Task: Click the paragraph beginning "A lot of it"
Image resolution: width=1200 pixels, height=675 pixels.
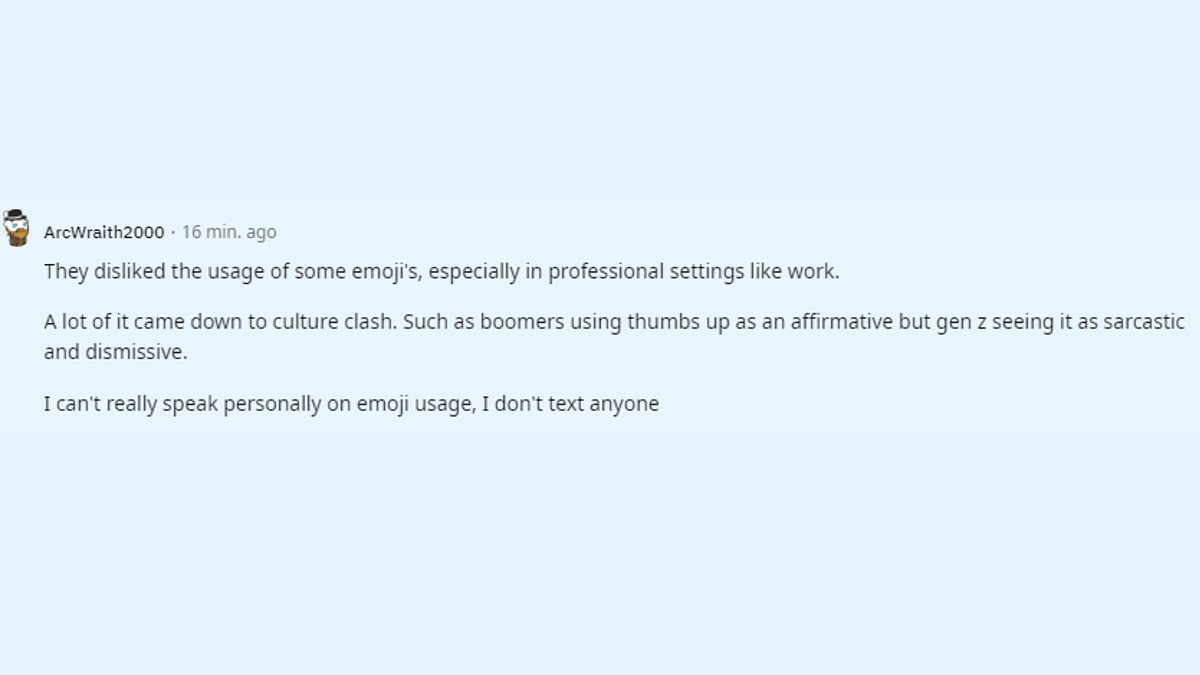Action: click(x=614, y=337)
